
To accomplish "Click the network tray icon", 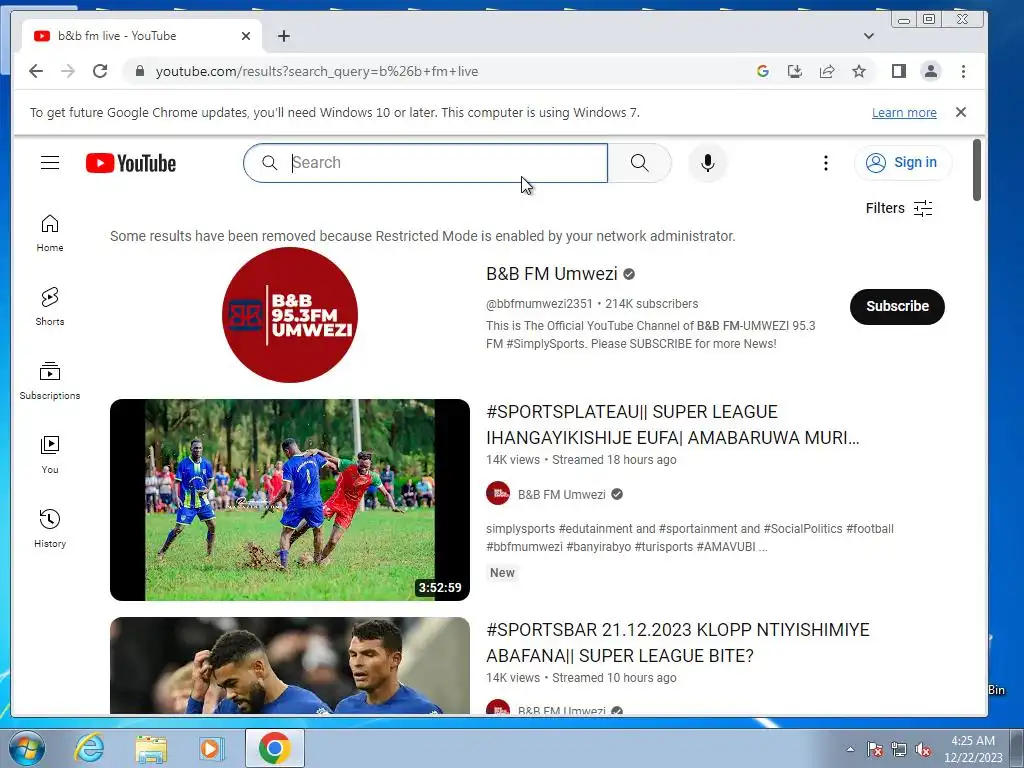I will [899, 750].
